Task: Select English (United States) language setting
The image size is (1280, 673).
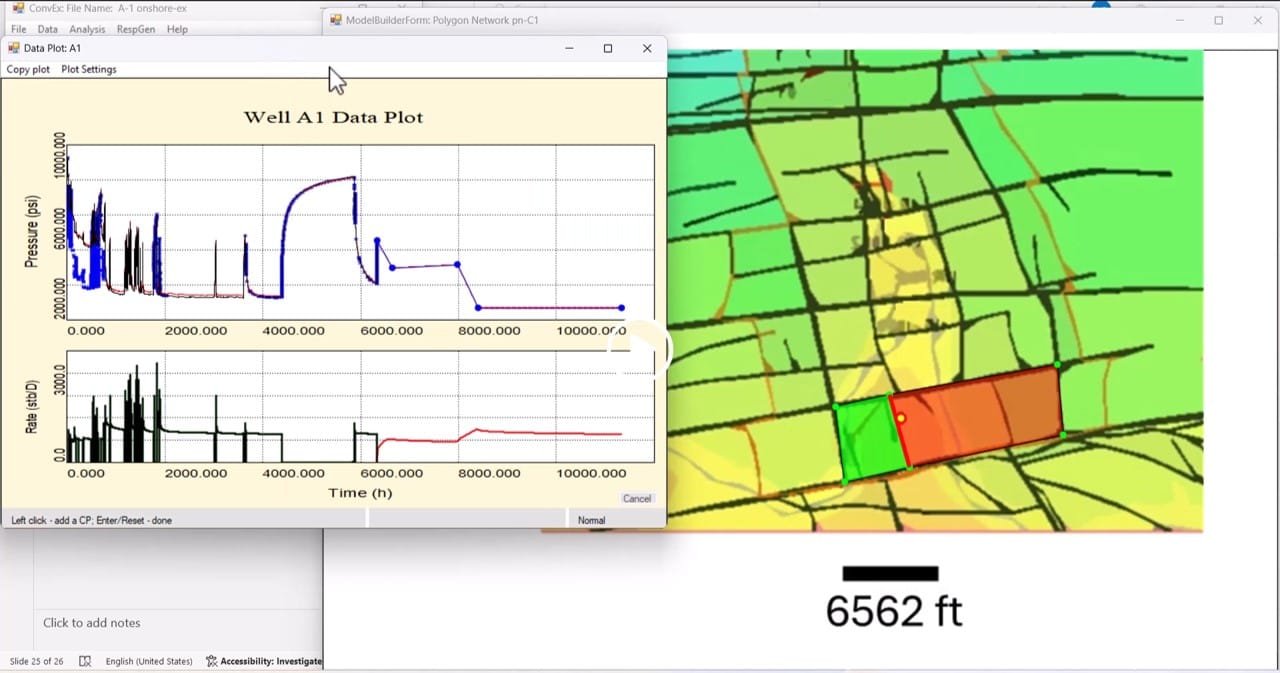Action: pyautogui.click(x=148, y=661)
